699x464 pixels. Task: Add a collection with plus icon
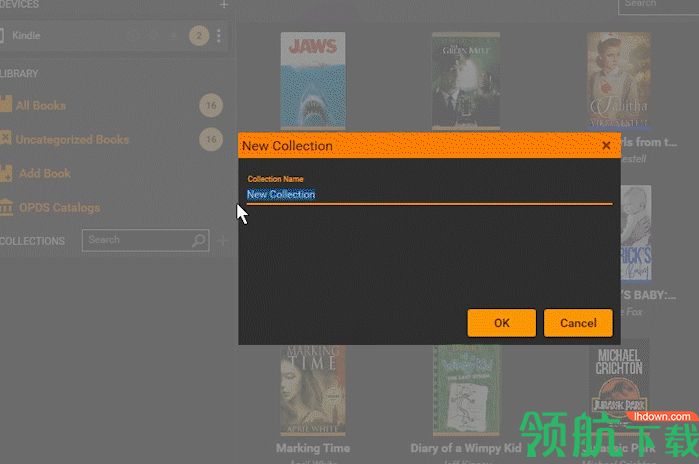[222, 241]
